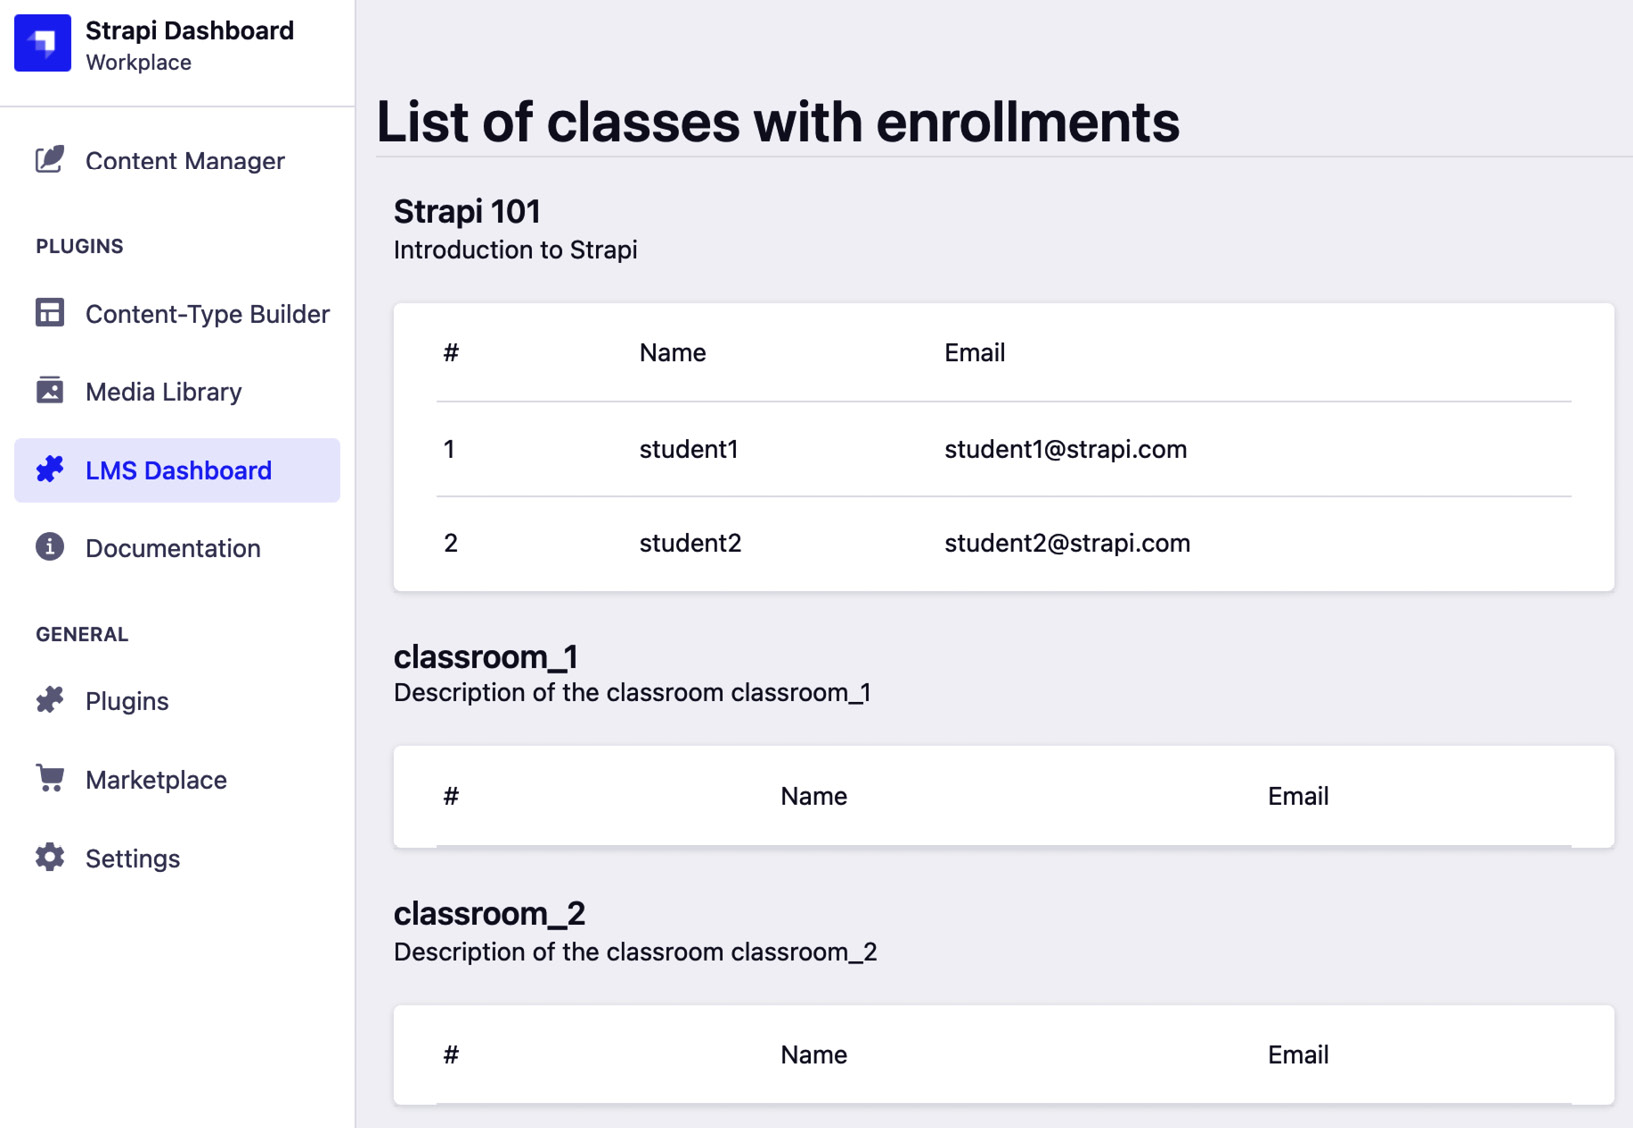Open Settings in the sidebar
The image size is (1633, 1128).
tap(177, 858)
